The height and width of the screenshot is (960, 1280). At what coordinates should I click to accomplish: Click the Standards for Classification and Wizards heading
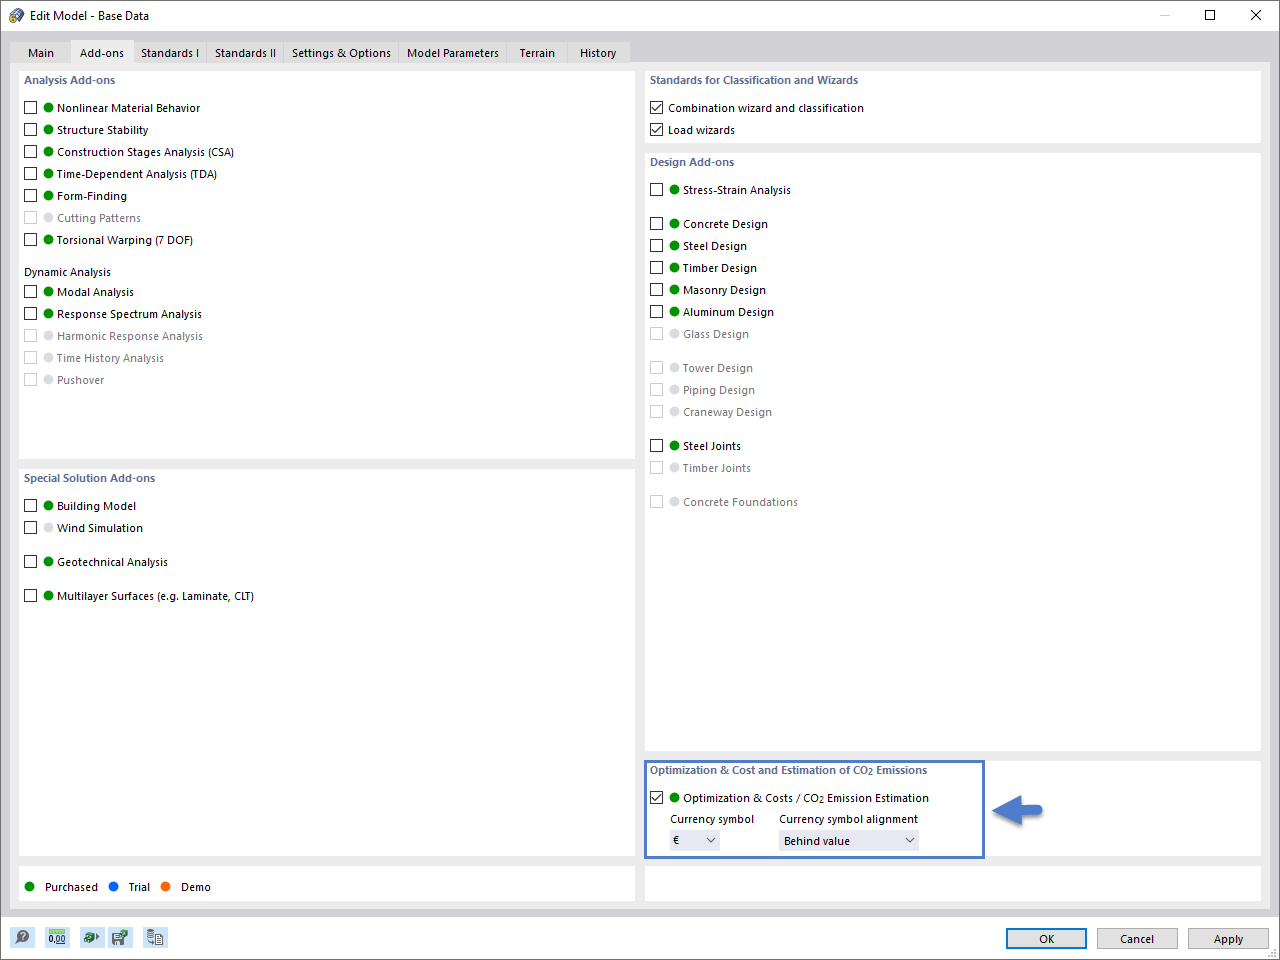click(754, 80)
